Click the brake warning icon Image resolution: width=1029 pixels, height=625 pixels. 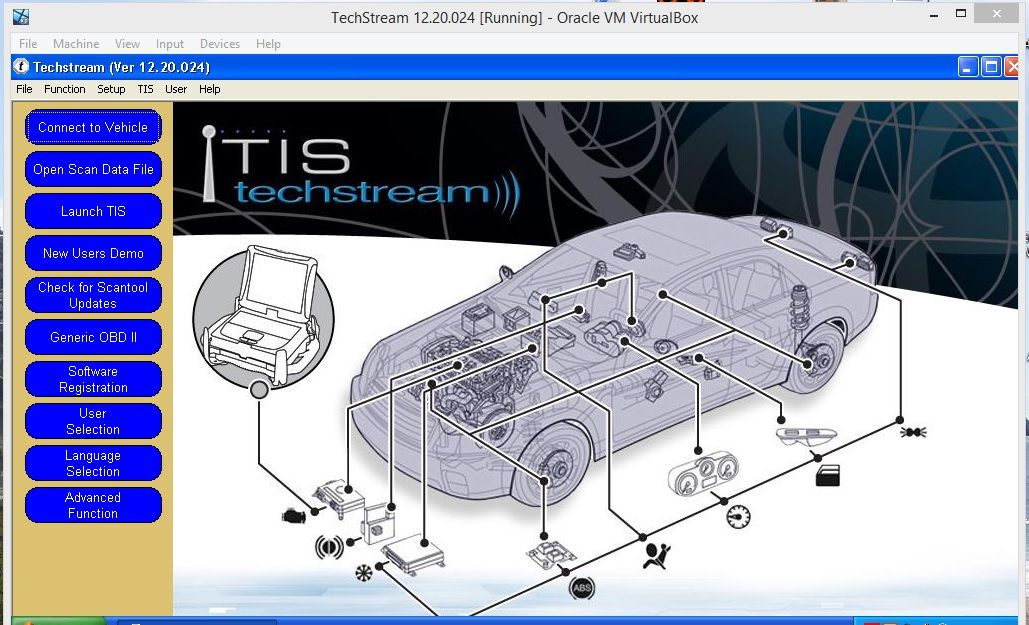click(329, 547)
